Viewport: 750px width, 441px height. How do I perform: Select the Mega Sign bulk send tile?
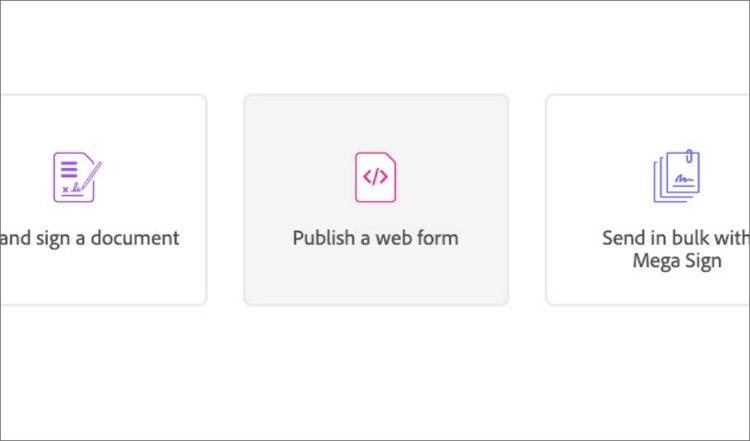(x=648, y=200)
